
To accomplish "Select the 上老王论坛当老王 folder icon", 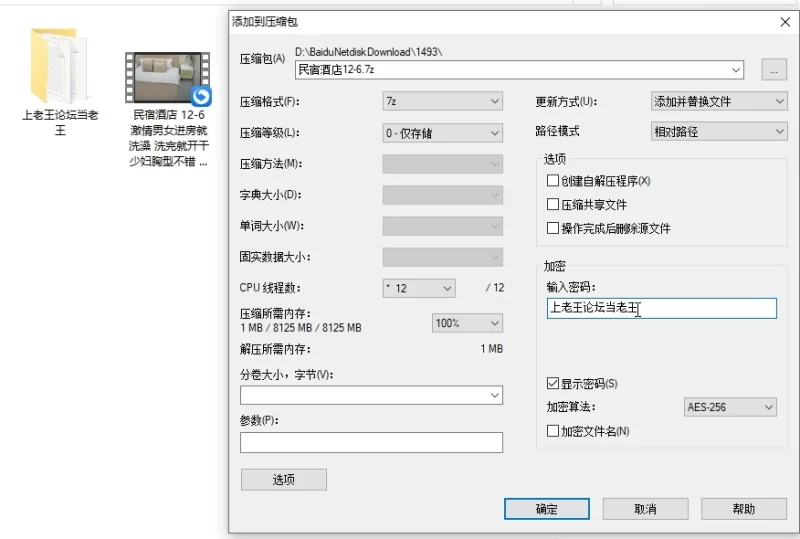I will tap(60, 66).
